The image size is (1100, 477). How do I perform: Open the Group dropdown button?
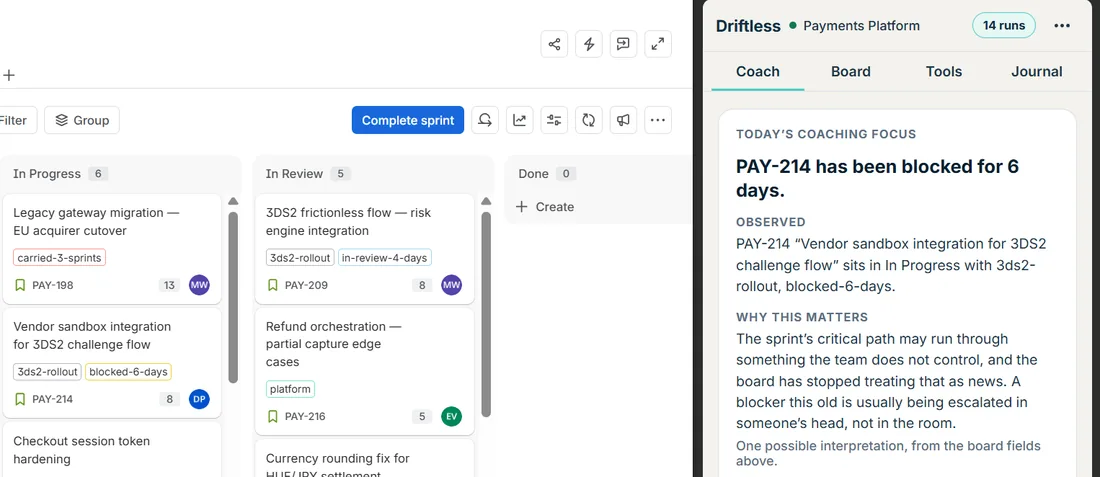point(82,120)
